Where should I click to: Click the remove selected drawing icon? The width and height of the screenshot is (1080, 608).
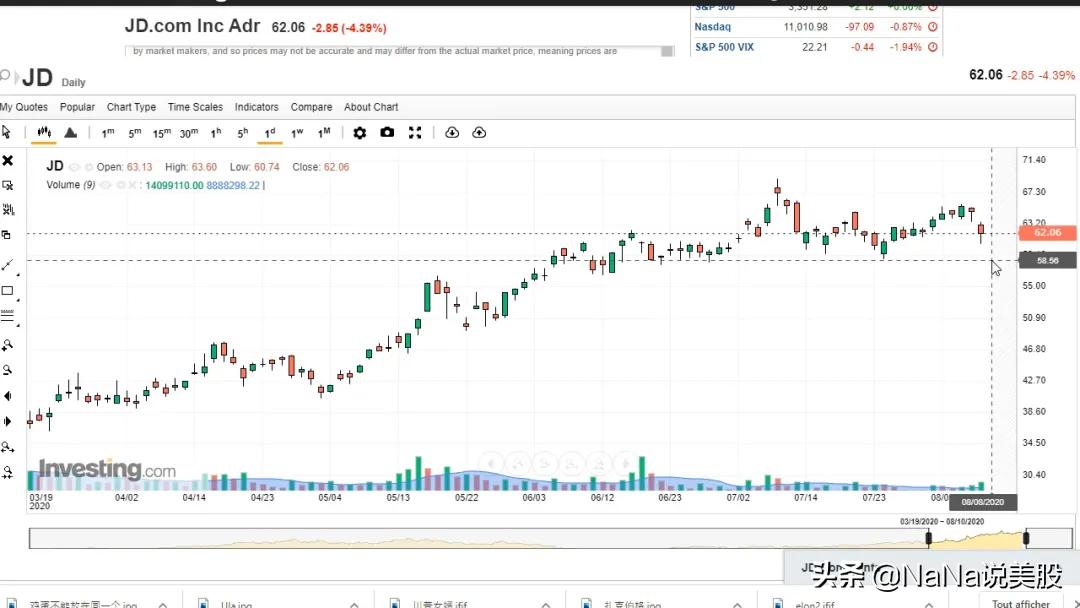[x=8, y=185]
